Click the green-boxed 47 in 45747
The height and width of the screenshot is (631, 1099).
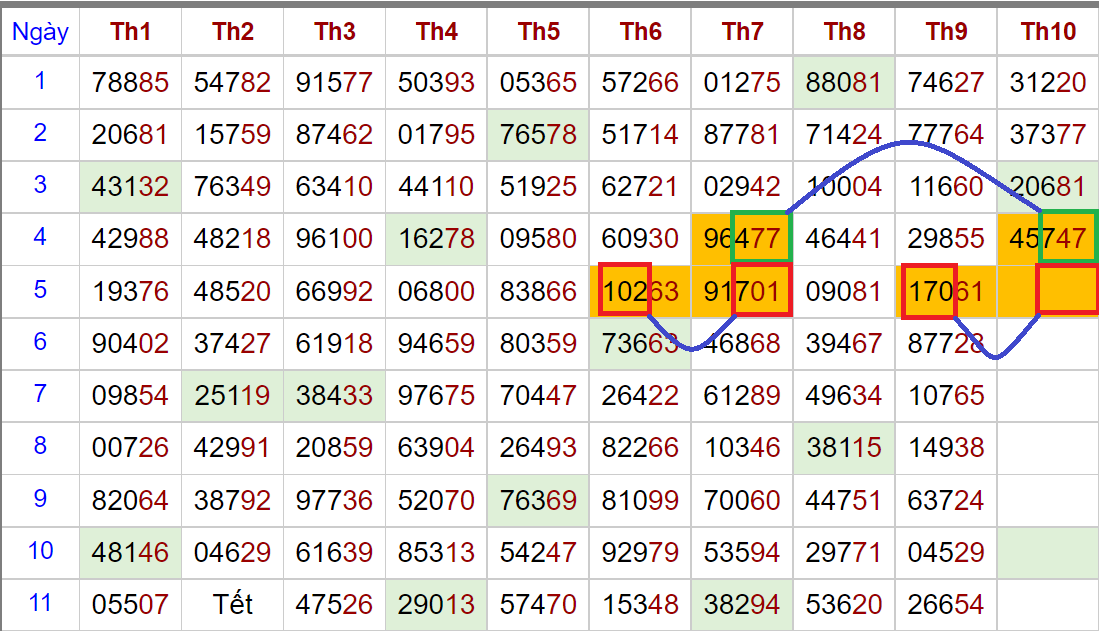pyautogui.click(x=1068, y=238)
